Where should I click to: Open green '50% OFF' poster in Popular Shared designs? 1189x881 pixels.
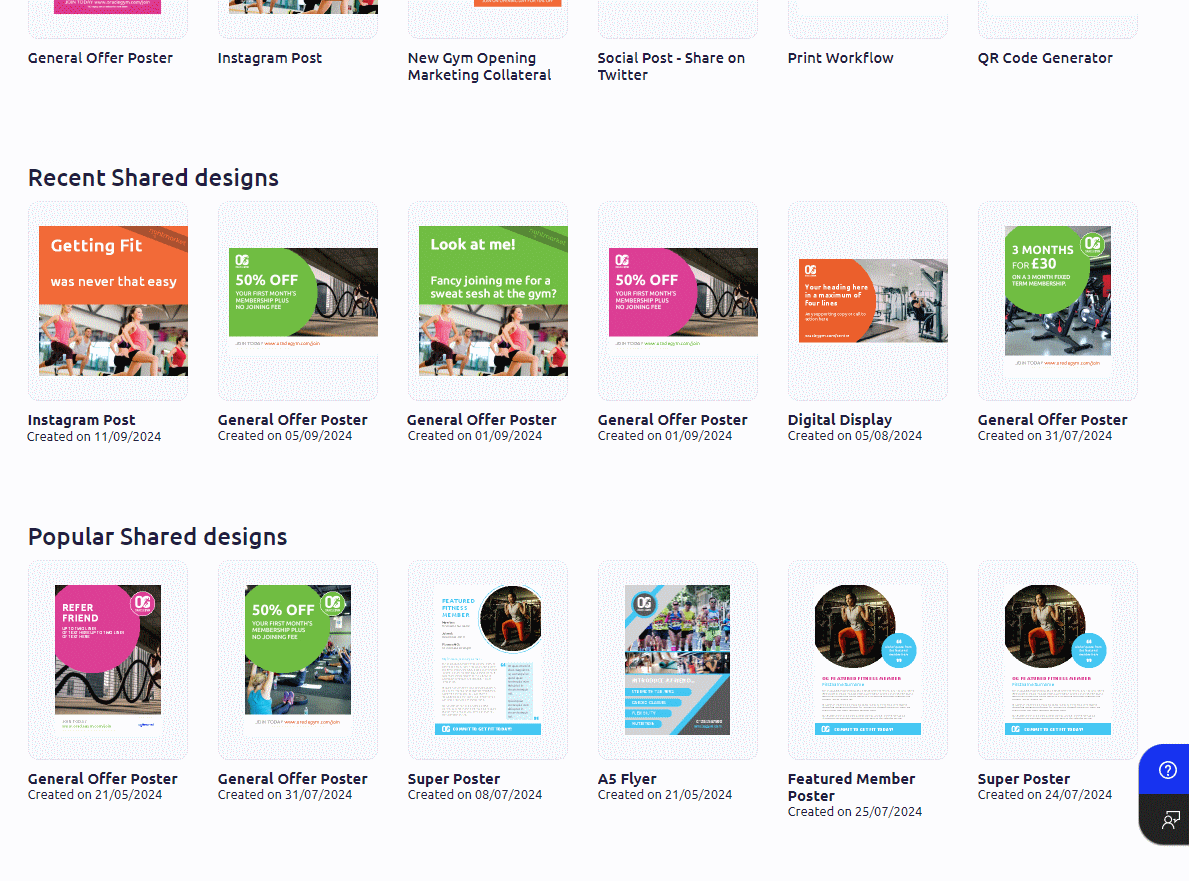pos(298,660)
